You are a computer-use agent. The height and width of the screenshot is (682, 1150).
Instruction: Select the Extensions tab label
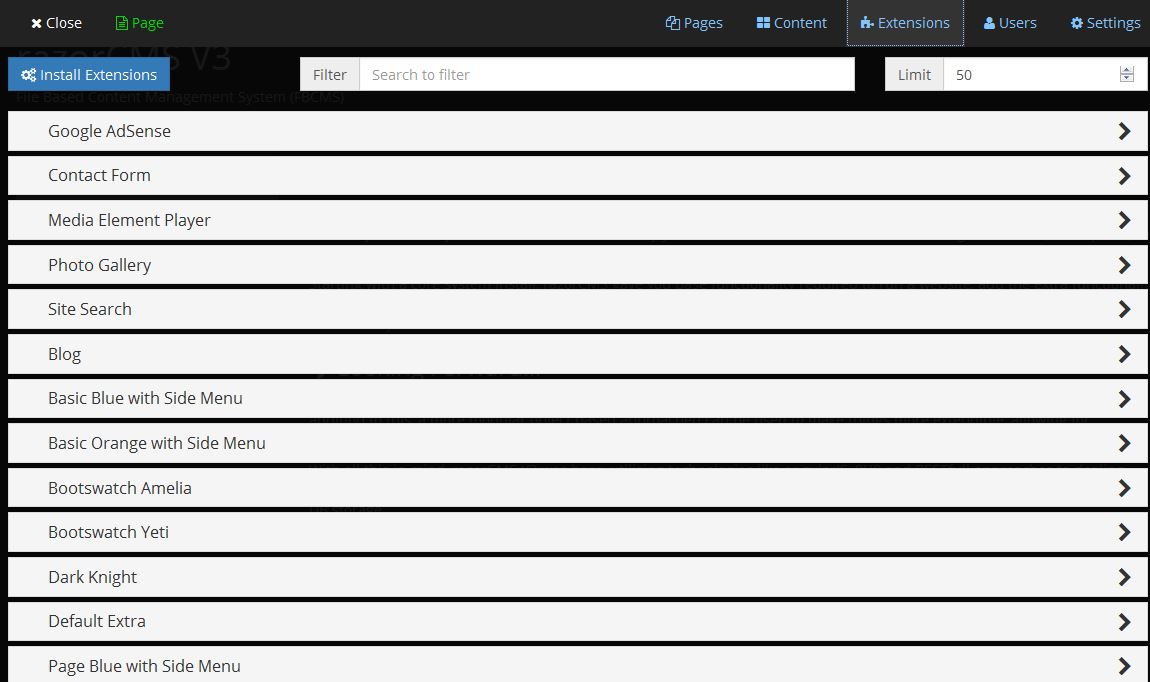[913, 23]
